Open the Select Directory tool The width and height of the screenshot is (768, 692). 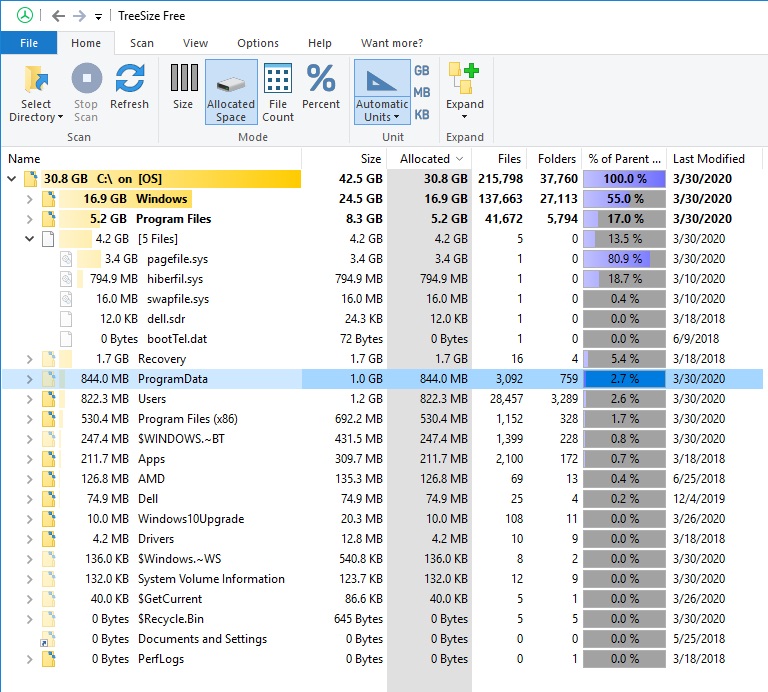click(x=36, y=93)
